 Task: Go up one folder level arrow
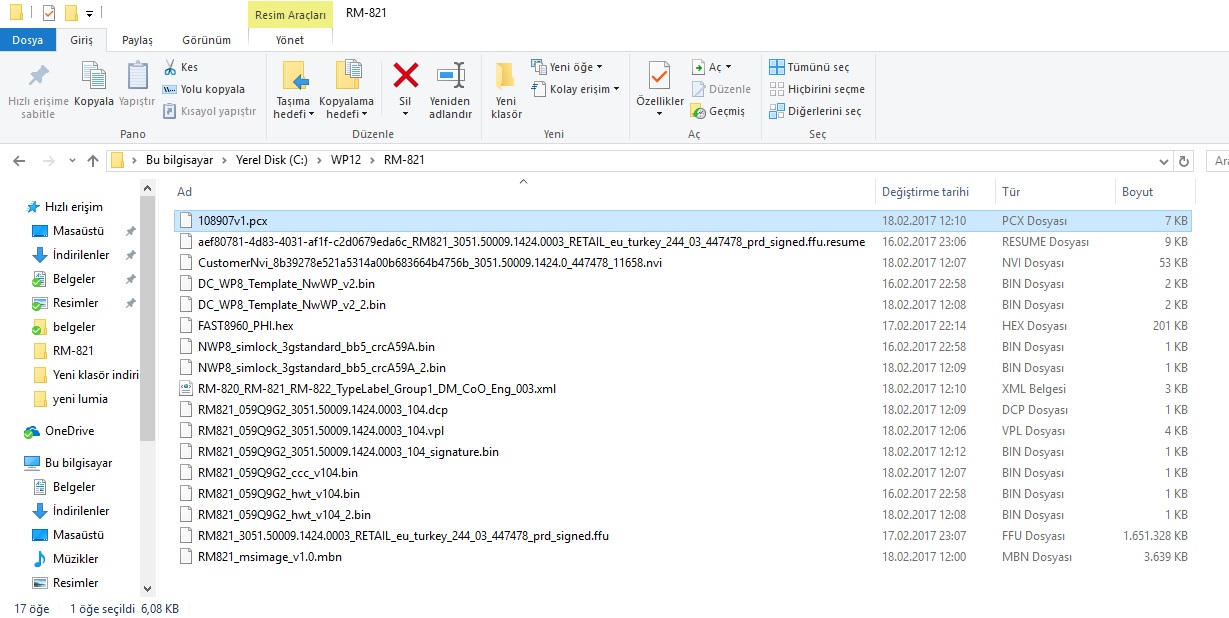pos(93,160)
